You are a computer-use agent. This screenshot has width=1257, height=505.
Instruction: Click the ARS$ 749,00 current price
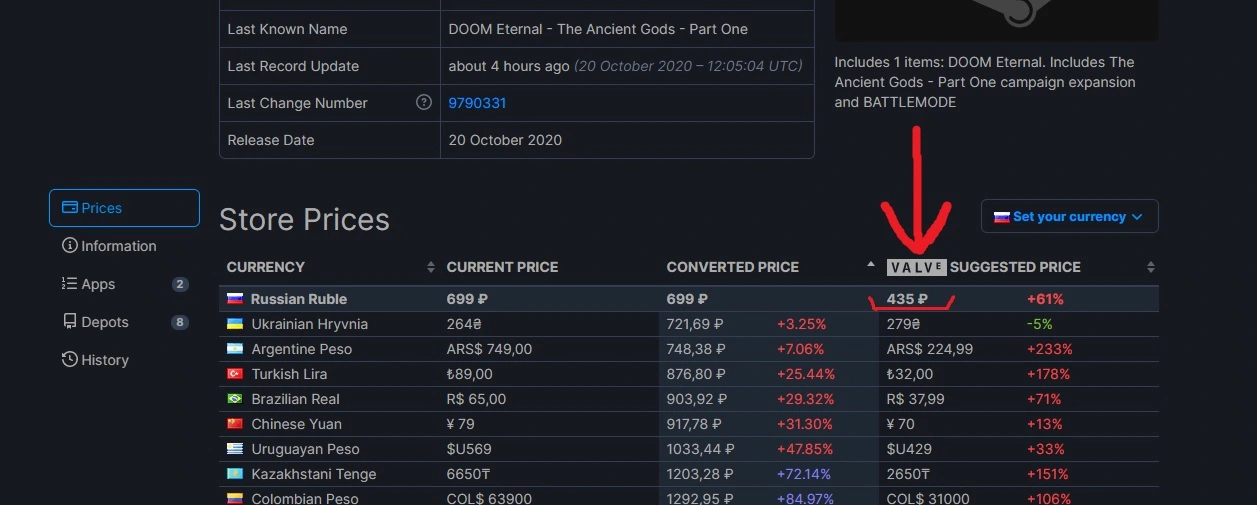[489, 349]
